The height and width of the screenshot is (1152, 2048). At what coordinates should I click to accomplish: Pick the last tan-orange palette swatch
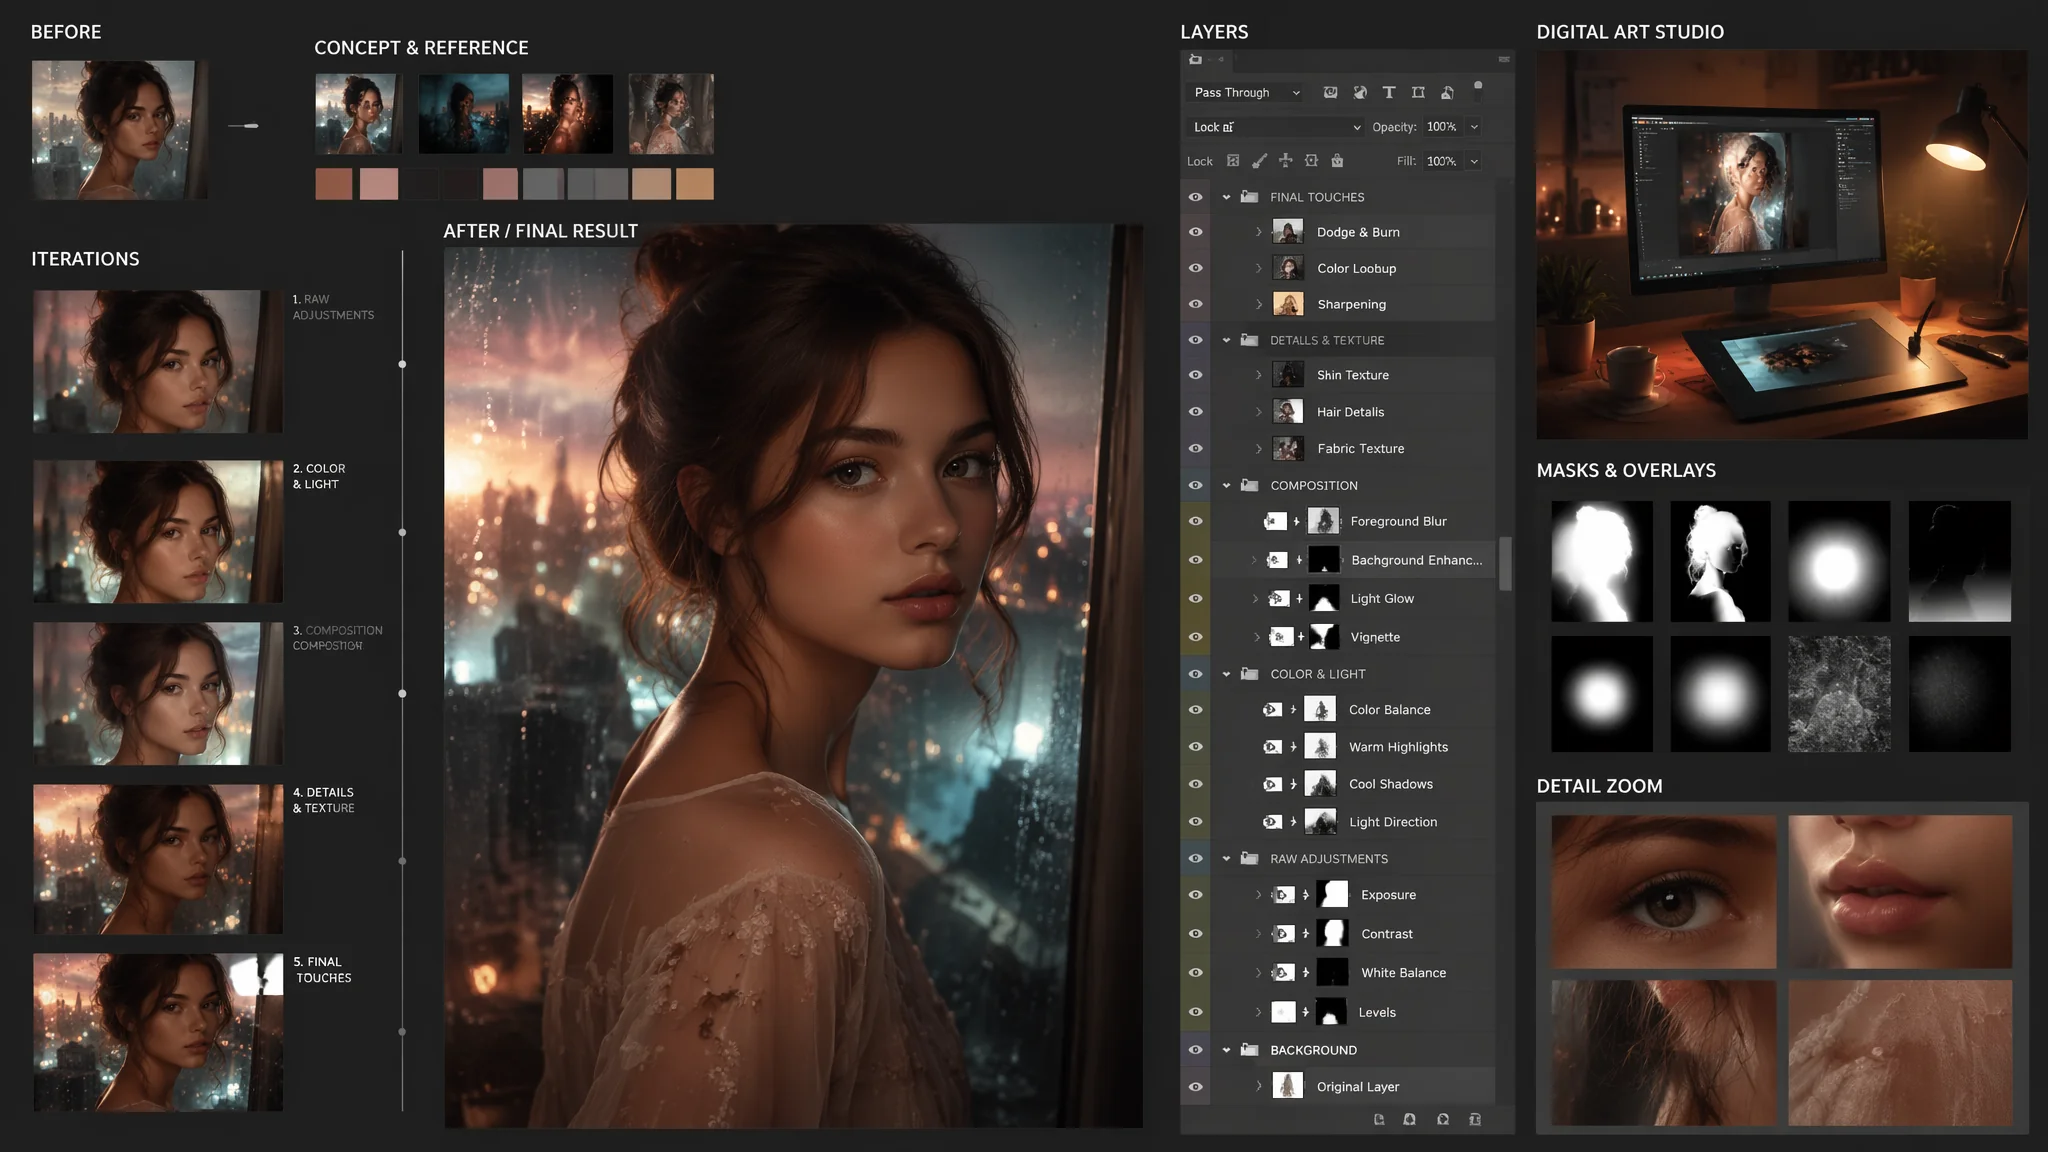pyautogui.click(x=695, y=184)
